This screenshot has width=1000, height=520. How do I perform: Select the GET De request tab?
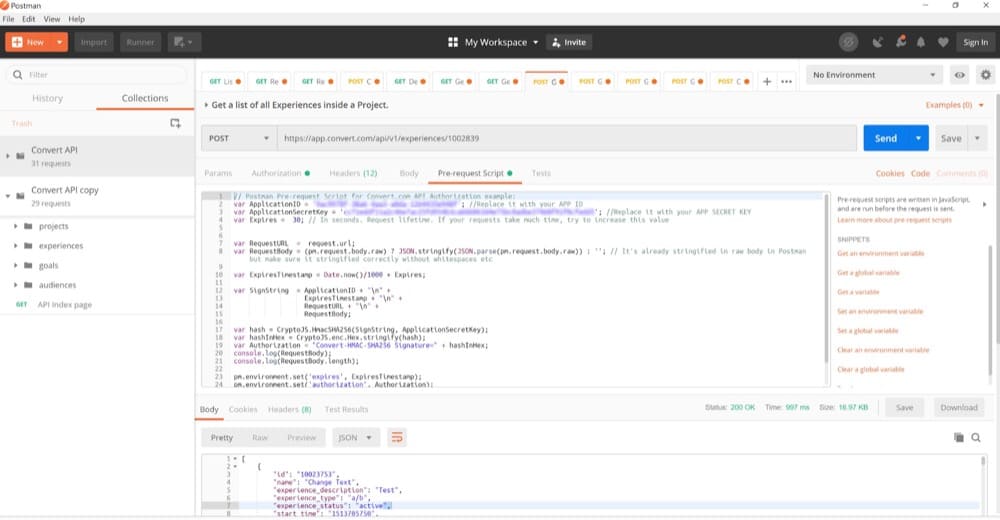click(x=409, y=82)
